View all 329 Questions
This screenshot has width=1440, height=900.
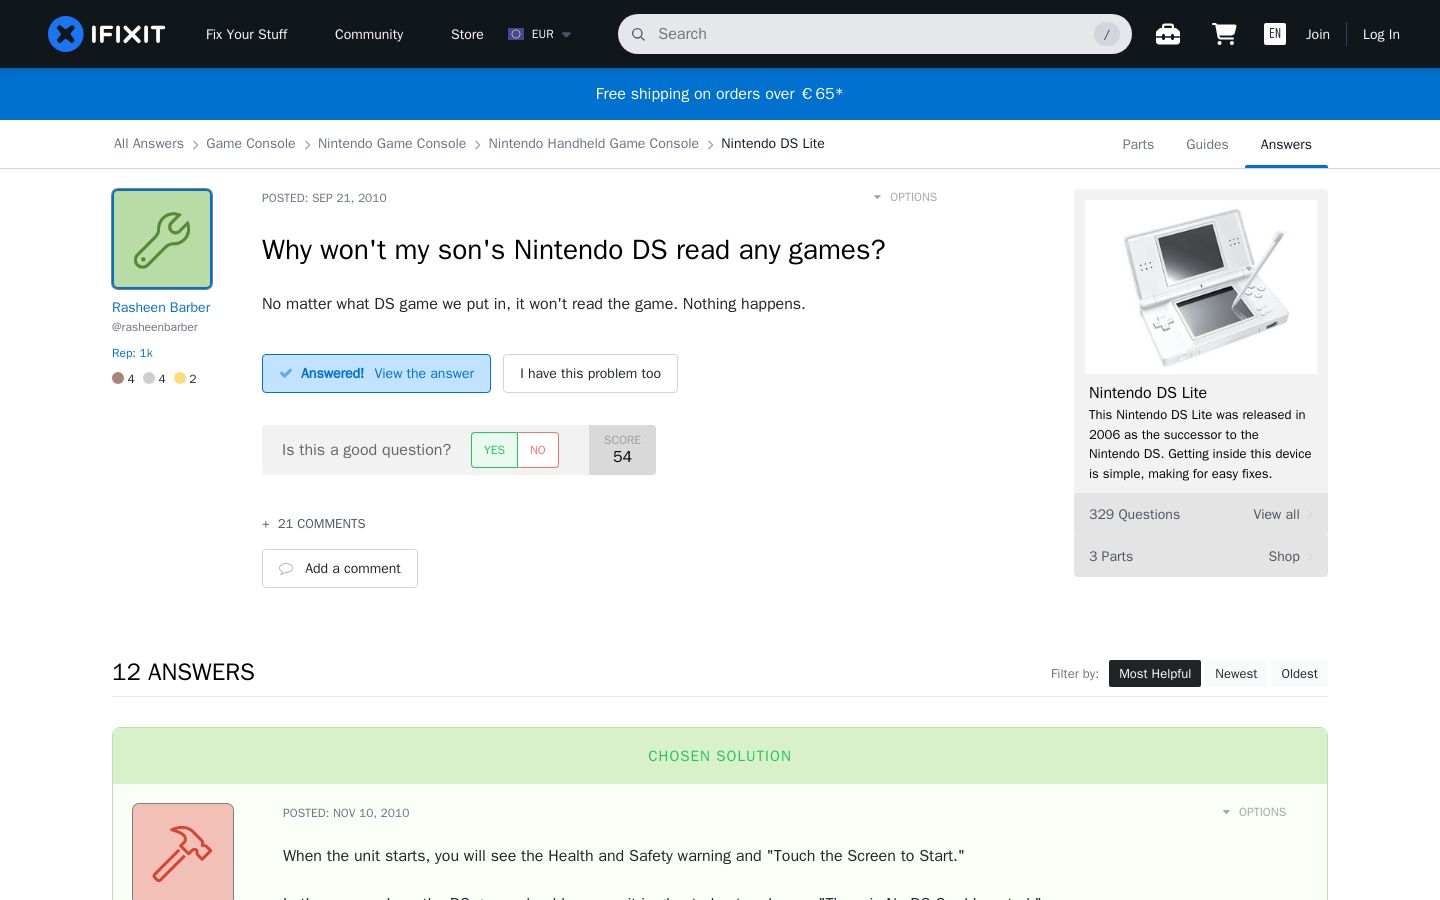1201,515
